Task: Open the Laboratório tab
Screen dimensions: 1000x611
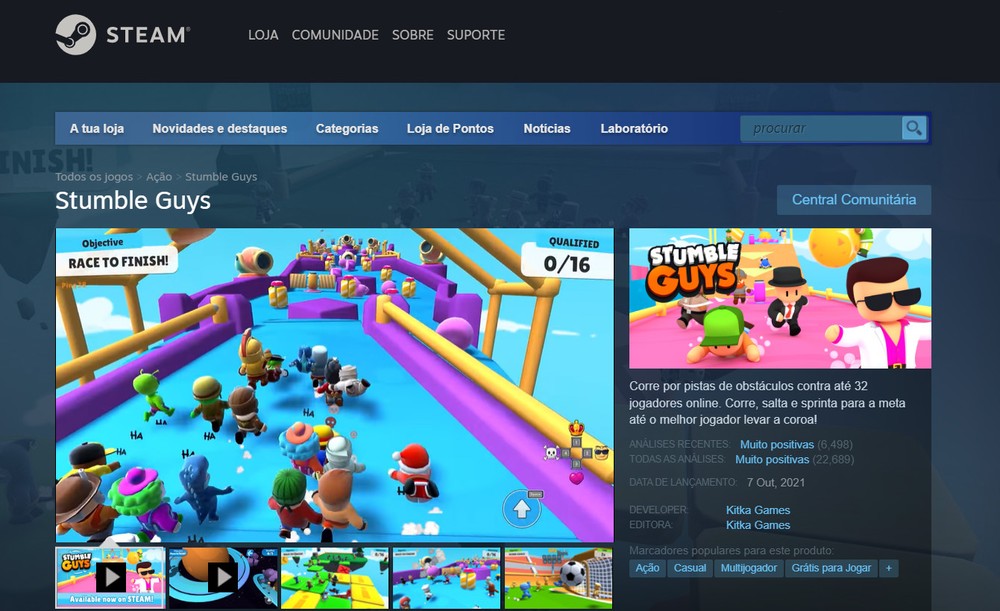Action: pyautogui.click(x=632, y=128)
